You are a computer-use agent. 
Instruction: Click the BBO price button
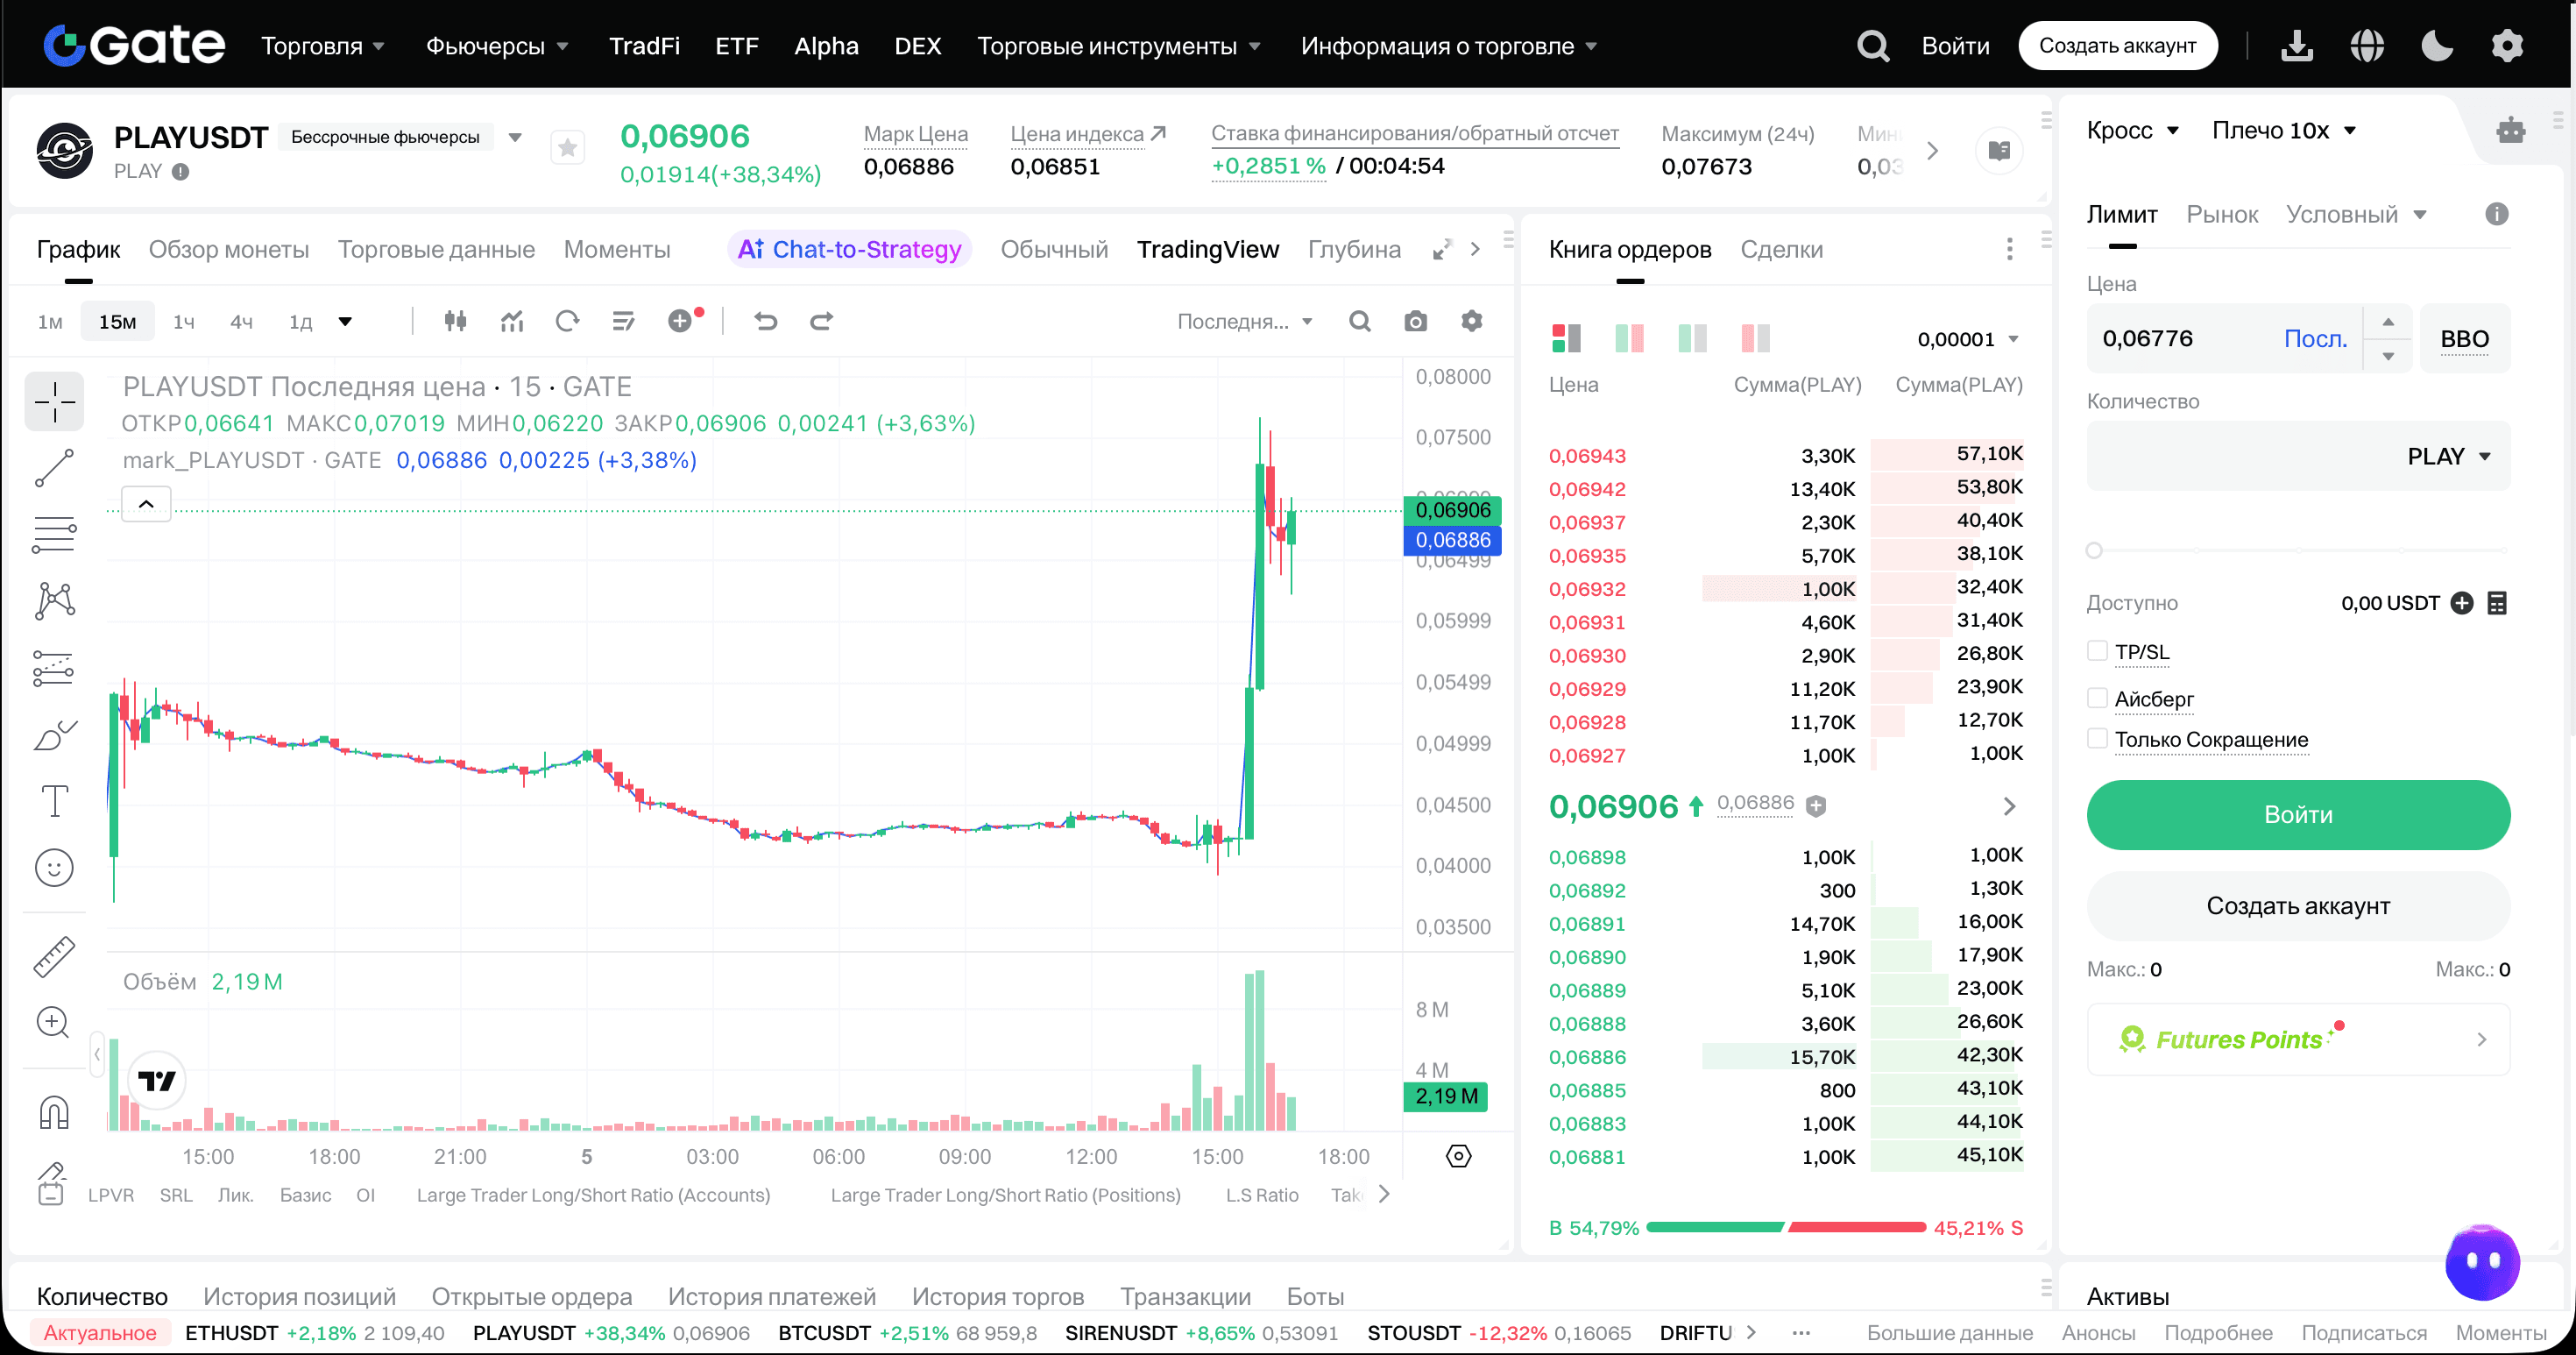(x=2464, y=338)
